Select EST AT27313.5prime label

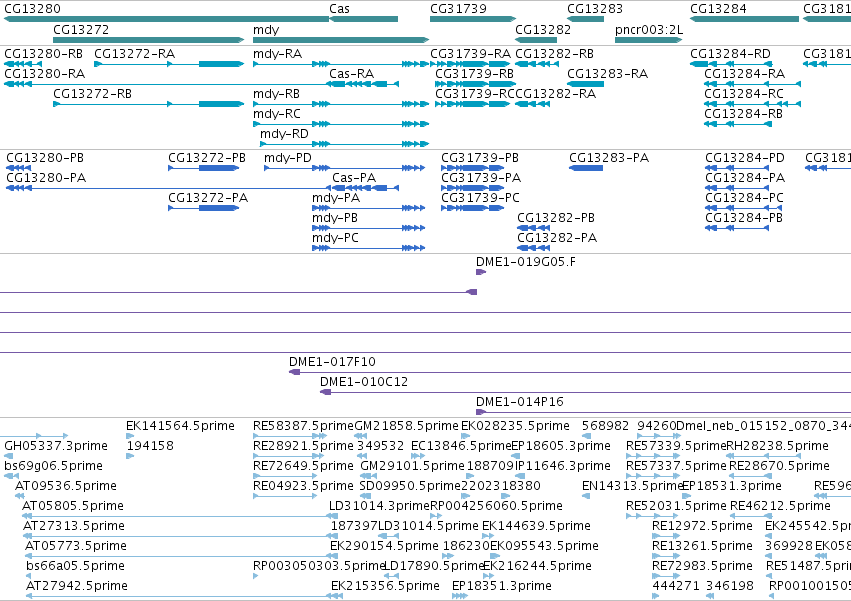pos(74,526)
